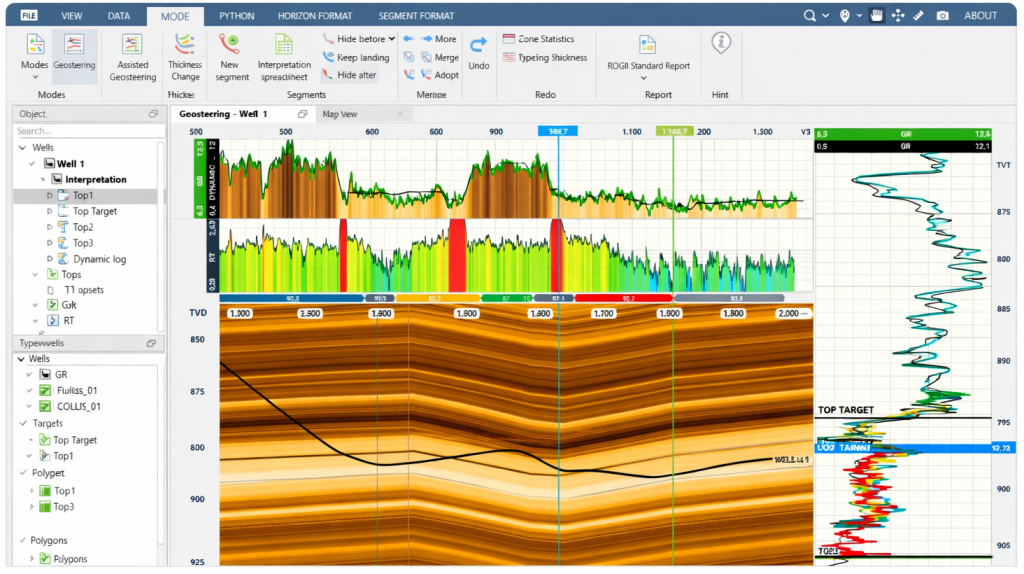Click the ABOUT menu item
This screenshot has height=574, width=1024.
pos(980,16)
